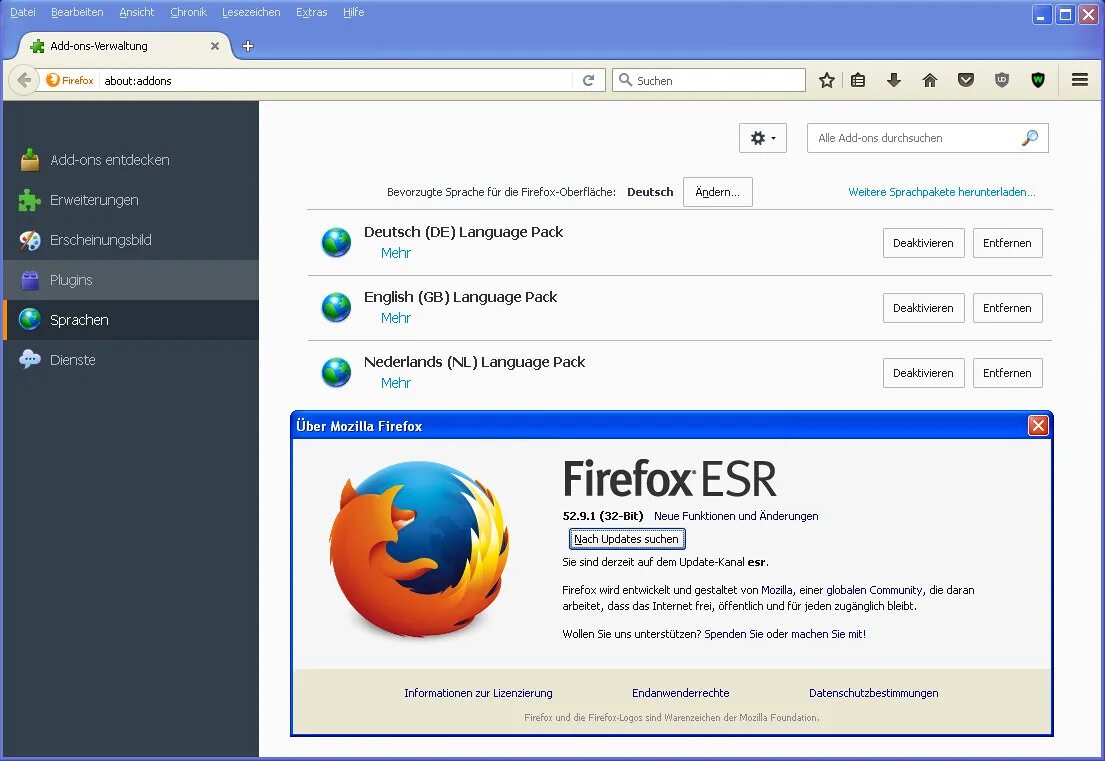The width and height of the screenshot is (1105, 761).
Task: Click Nach Updates suchen button
Action: click(626, 539)
